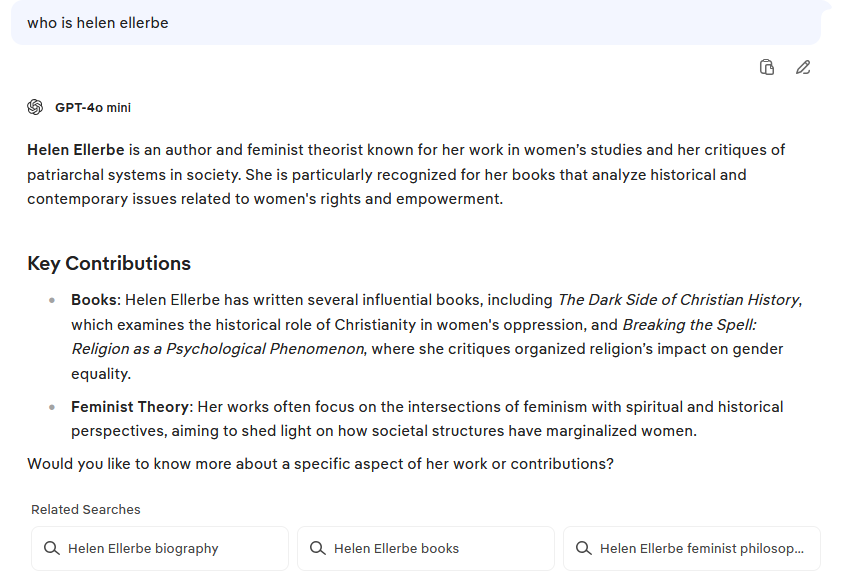
Task: Click the bold 'Books' bullet label
Action: pyautogui.click(x=94, y=300)
